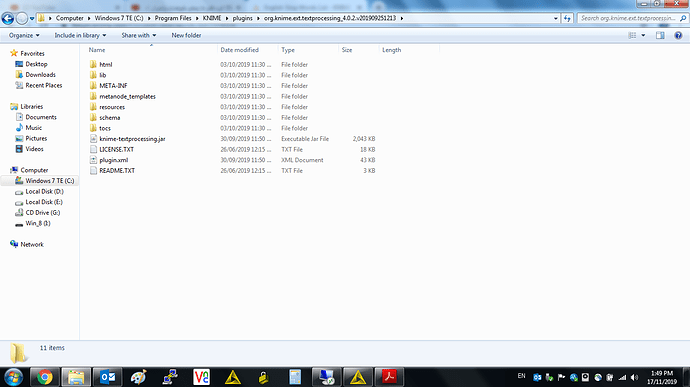
Task: Sort by the Size column header
Action: [x=347, y=50]
